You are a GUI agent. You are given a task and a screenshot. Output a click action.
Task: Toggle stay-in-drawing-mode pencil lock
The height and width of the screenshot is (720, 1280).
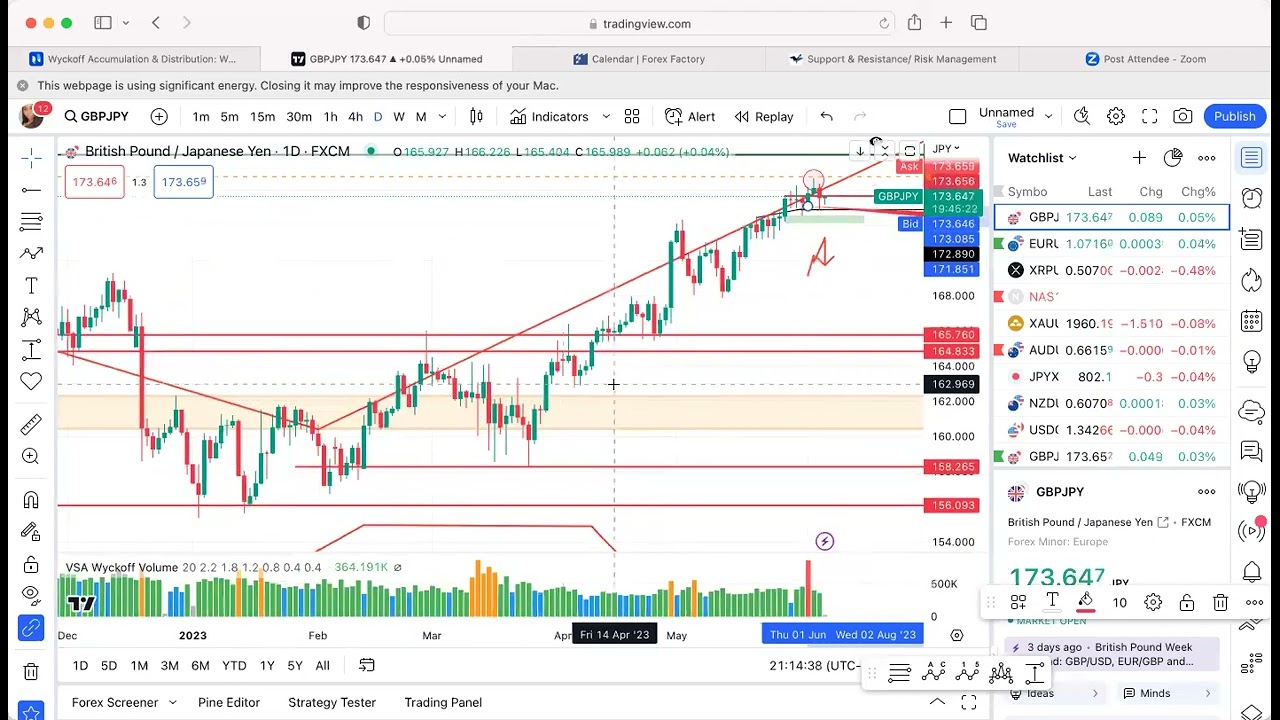pos(31,532)
